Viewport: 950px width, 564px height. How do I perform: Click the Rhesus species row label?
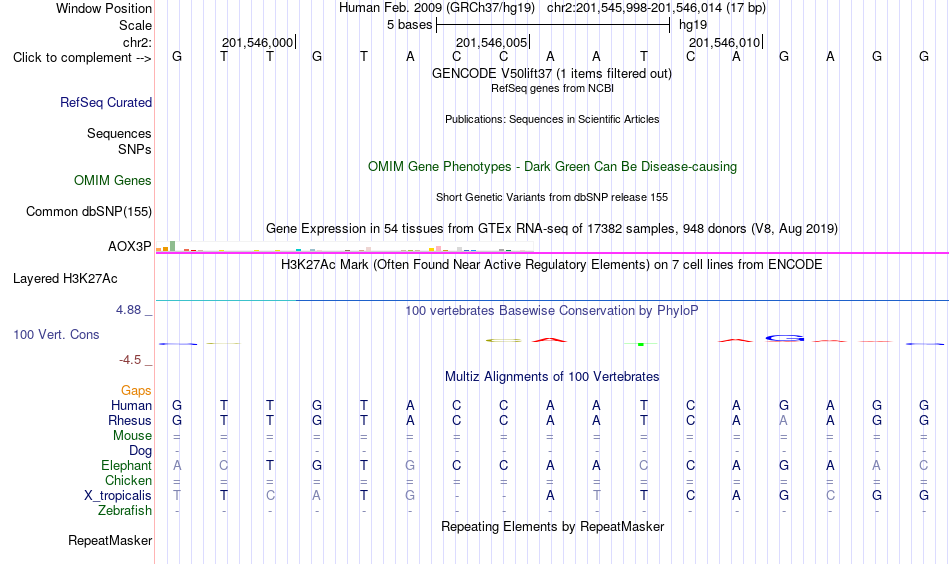[130, 420]
